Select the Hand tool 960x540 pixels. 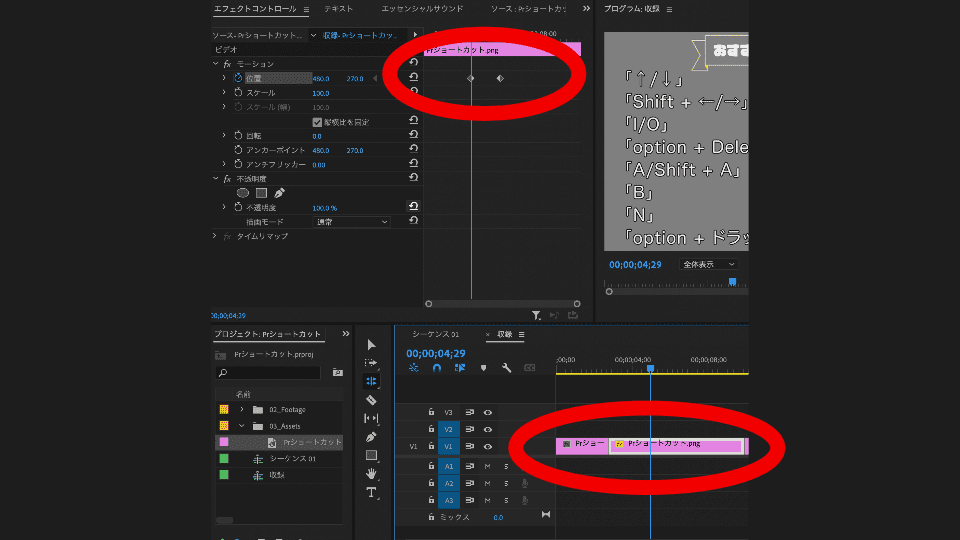pos(371,473)
